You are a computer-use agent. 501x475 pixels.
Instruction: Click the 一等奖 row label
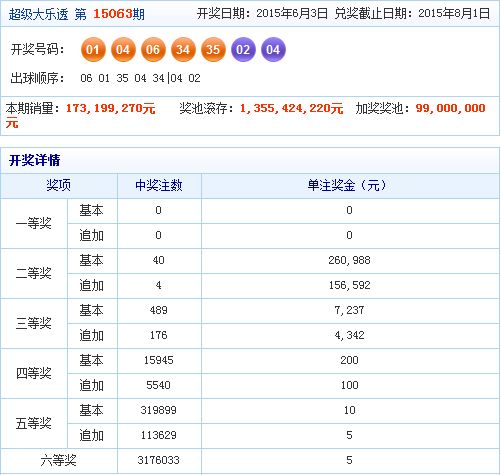coord(34,223)
